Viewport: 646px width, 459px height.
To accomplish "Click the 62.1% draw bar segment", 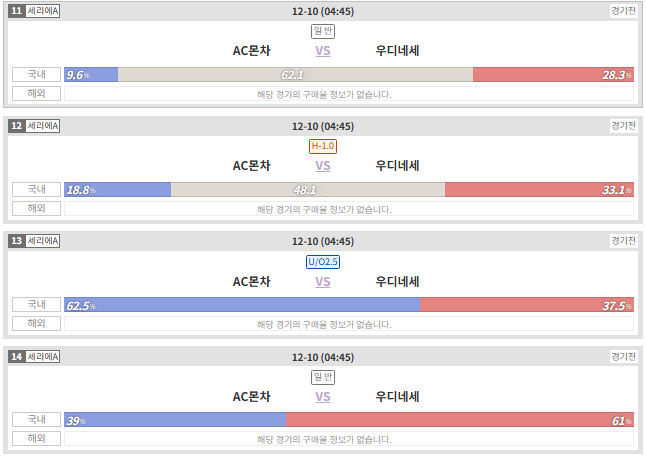I will (x=295, y=75).
